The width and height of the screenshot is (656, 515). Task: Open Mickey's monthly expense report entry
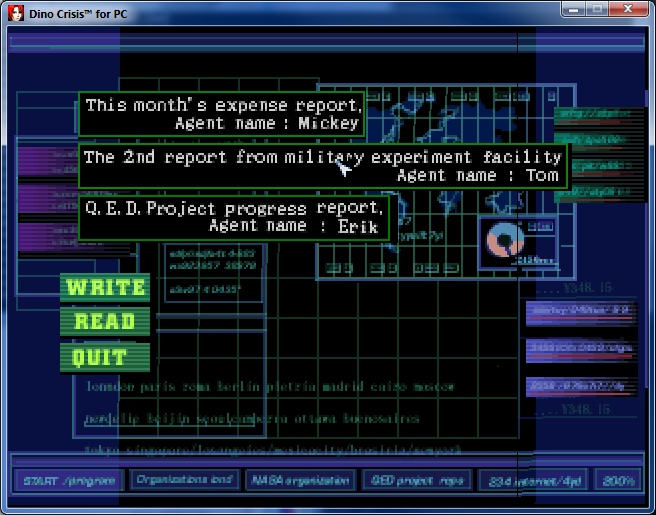[222, 114]
